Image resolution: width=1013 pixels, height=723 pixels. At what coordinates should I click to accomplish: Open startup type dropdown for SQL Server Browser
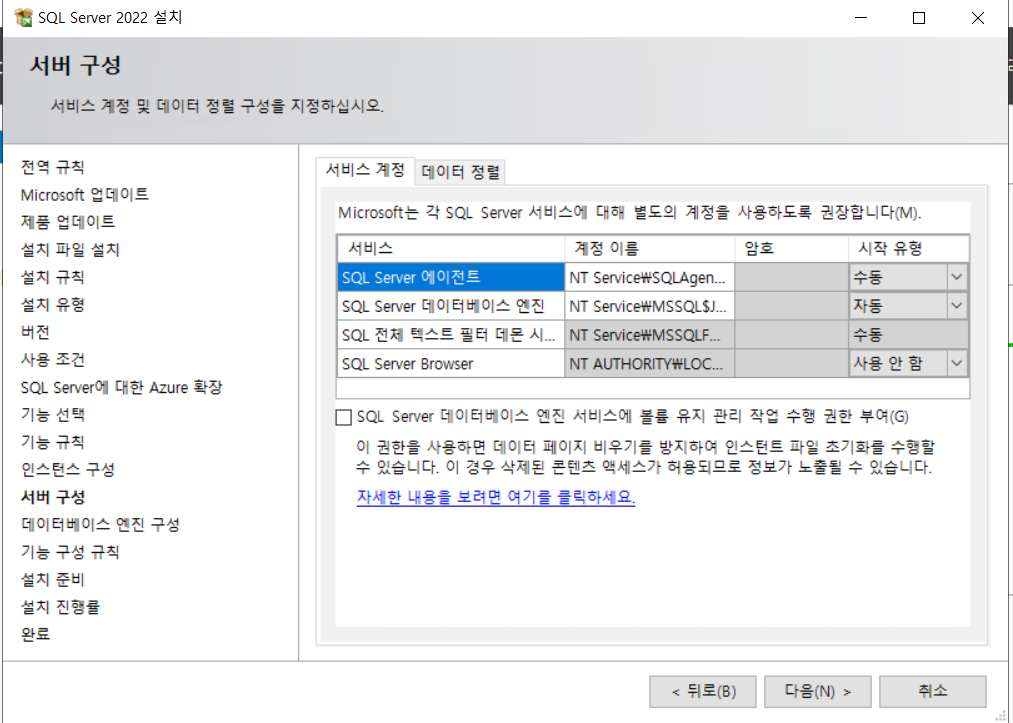tap(957, 363)
